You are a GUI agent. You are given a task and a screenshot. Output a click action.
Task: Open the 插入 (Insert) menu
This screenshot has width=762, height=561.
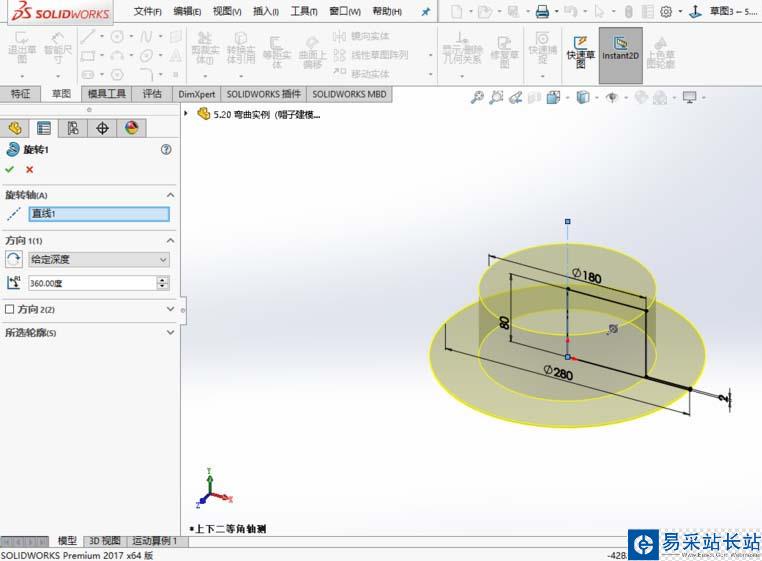266,11
